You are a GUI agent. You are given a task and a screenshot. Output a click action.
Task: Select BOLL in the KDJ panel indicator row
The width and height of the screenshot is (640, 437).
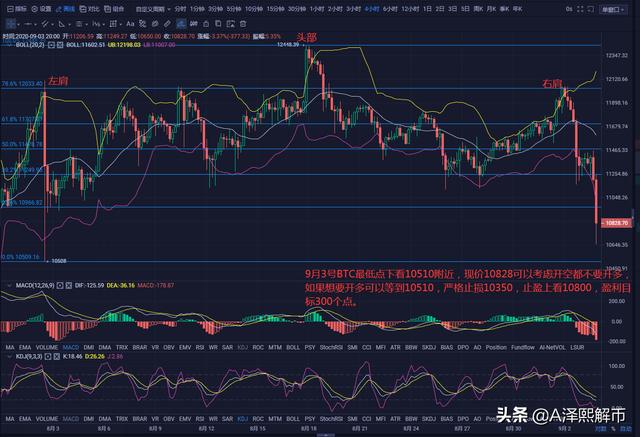click(293, 419)
